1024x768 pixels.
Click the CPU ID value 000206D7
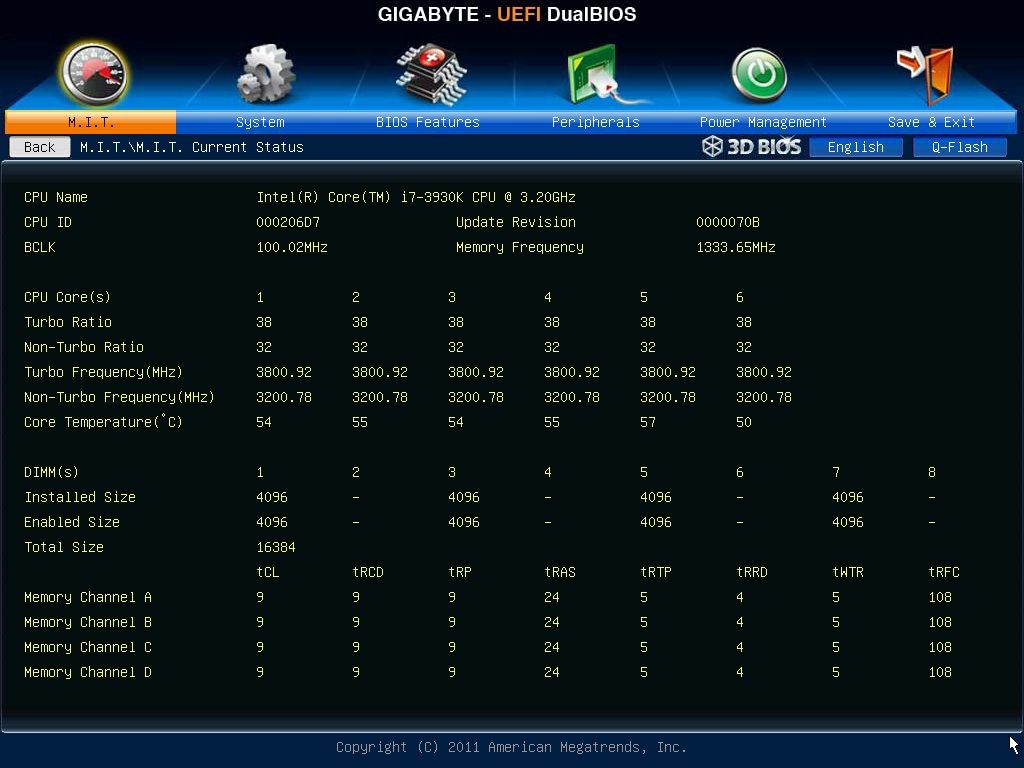pos(288,222)
